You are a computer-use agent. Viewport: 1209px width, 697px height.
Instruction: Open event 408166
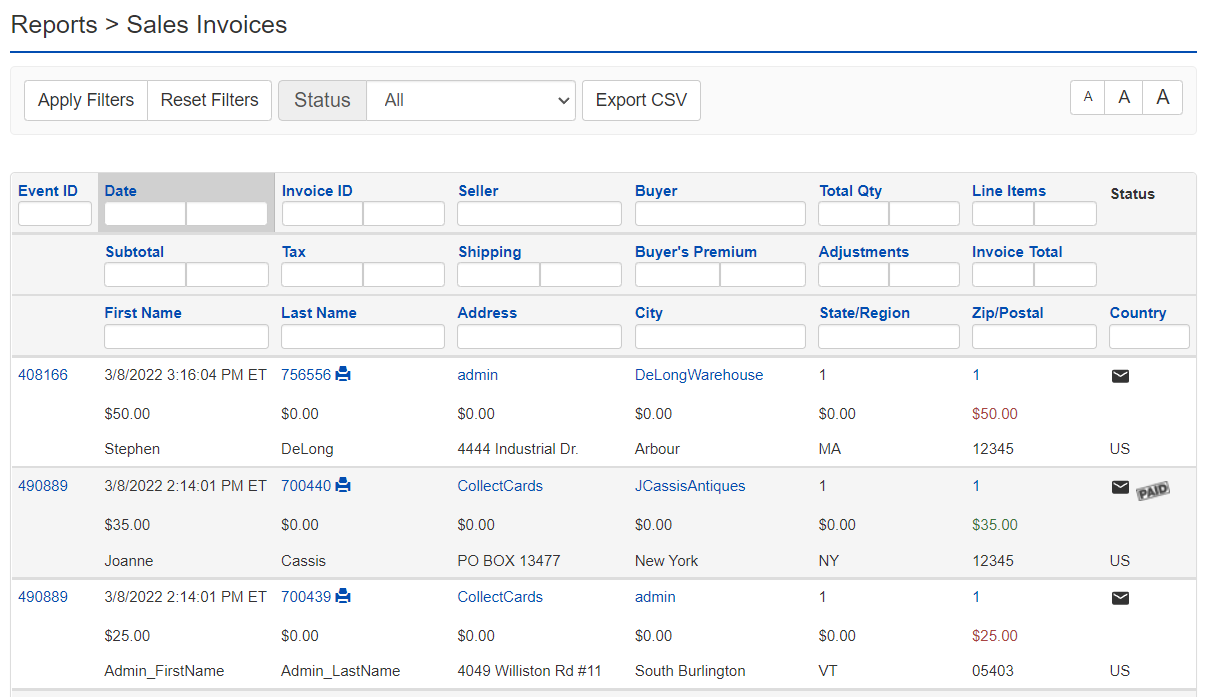point(42,374)
